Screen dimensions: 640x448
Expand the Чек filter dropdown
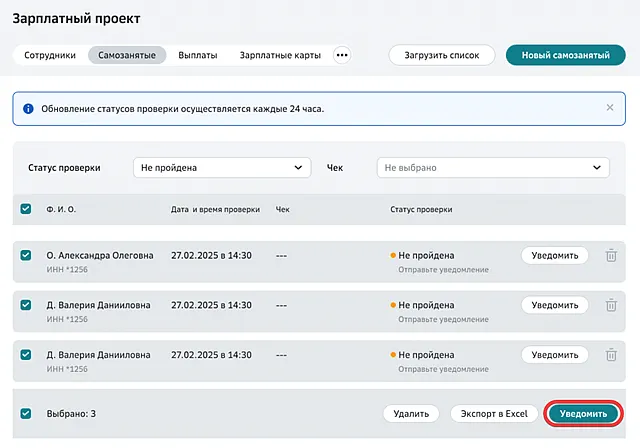(x=492, y=168)
